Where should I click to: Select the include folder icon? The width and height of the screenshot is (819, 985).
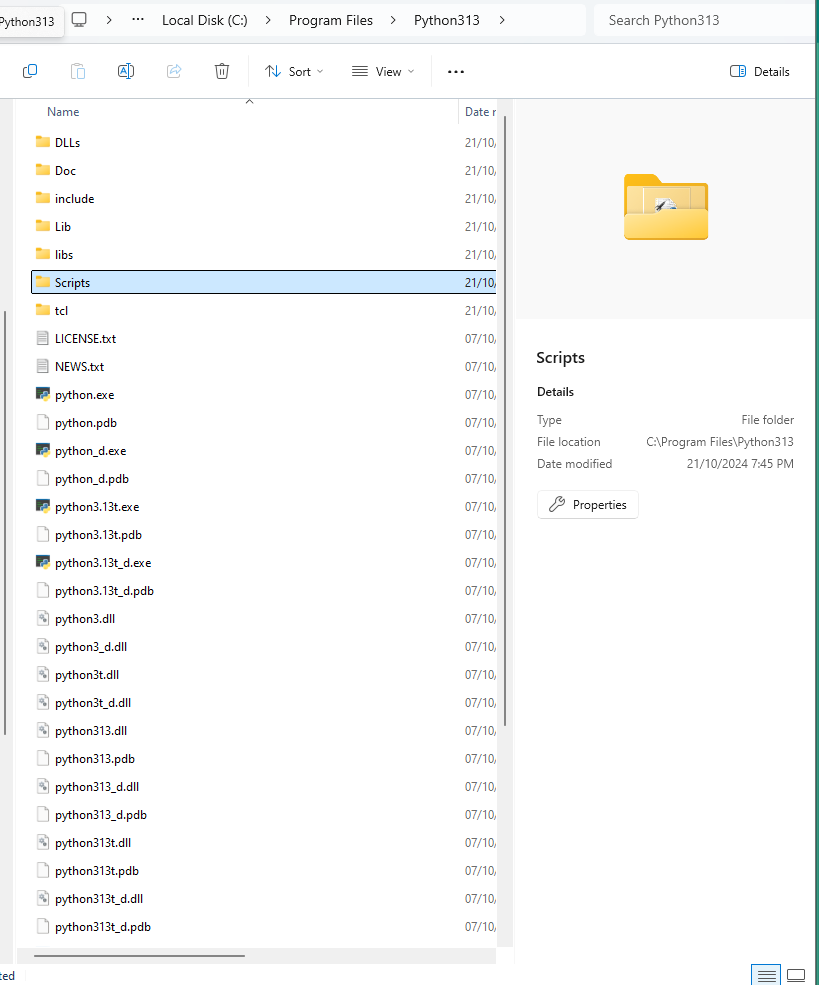43,199
